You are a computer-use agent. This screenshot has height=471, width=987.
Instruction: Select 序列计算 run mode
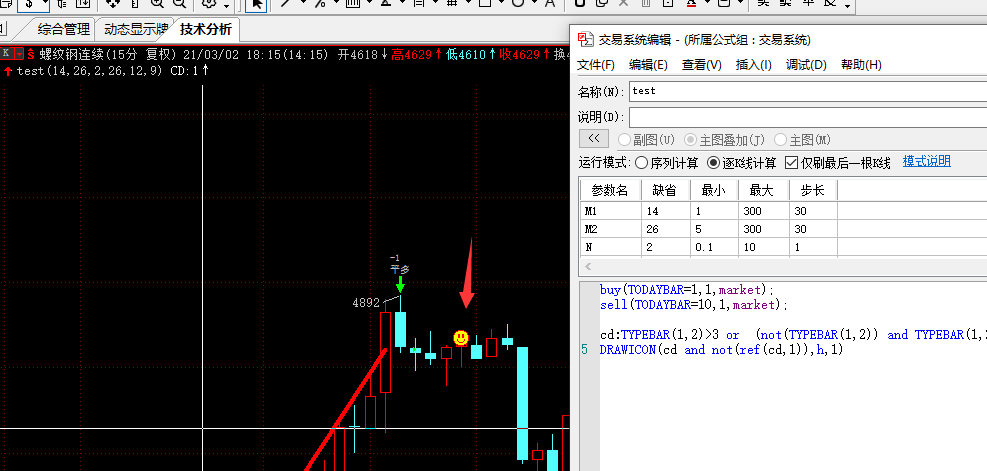[x=667, y=163]
